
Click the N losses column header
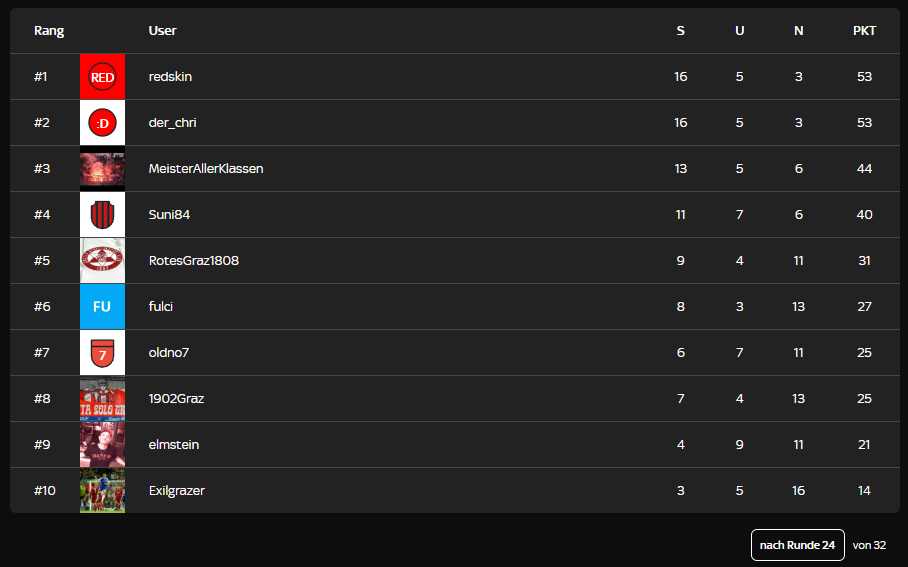pyautogui.click(x=798, y=31)
